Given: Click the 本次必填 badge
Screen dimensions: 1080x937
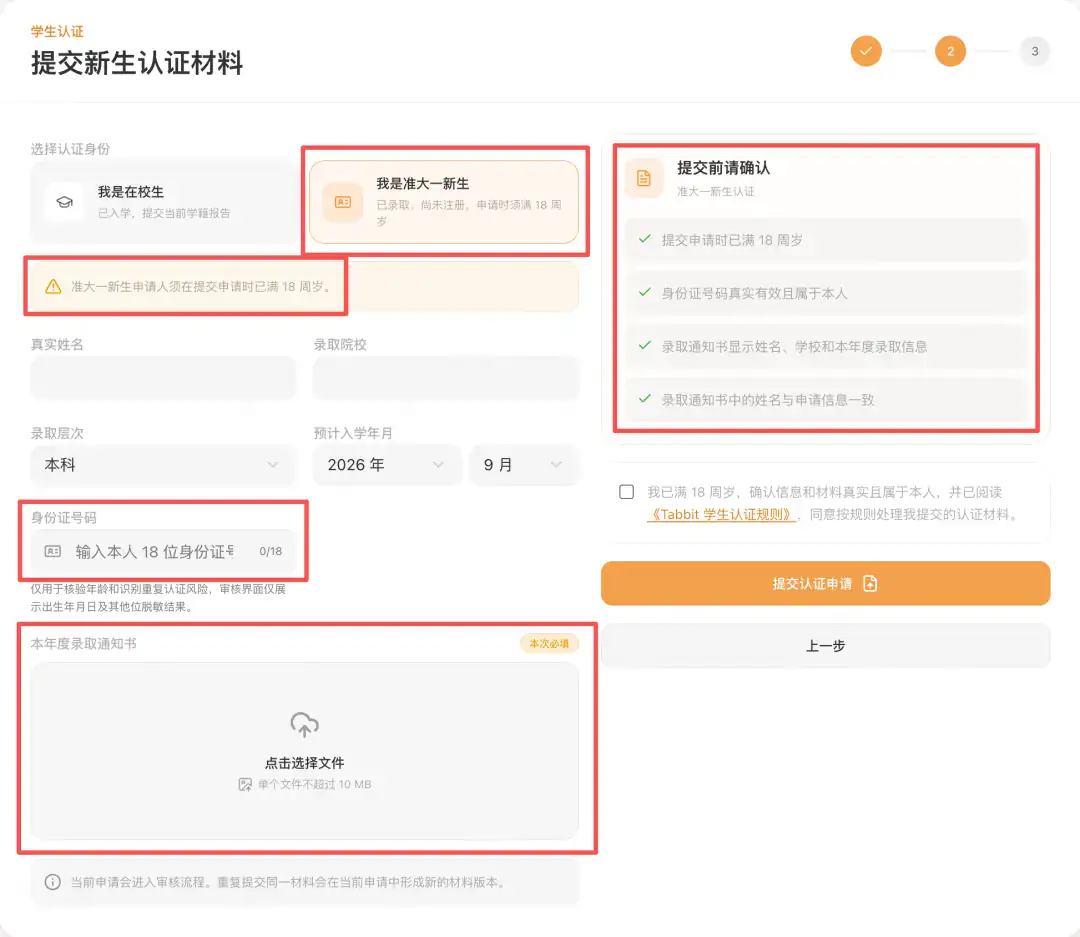Looking at the screenshot, I should pos(549,643).
